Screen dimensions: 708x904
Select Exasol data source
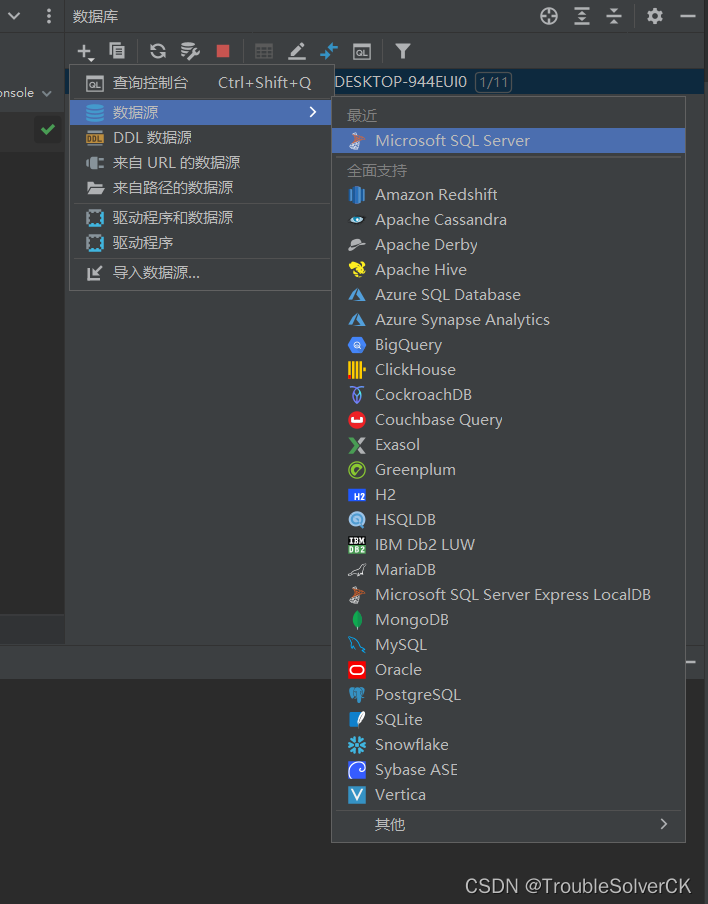(508, 445)
